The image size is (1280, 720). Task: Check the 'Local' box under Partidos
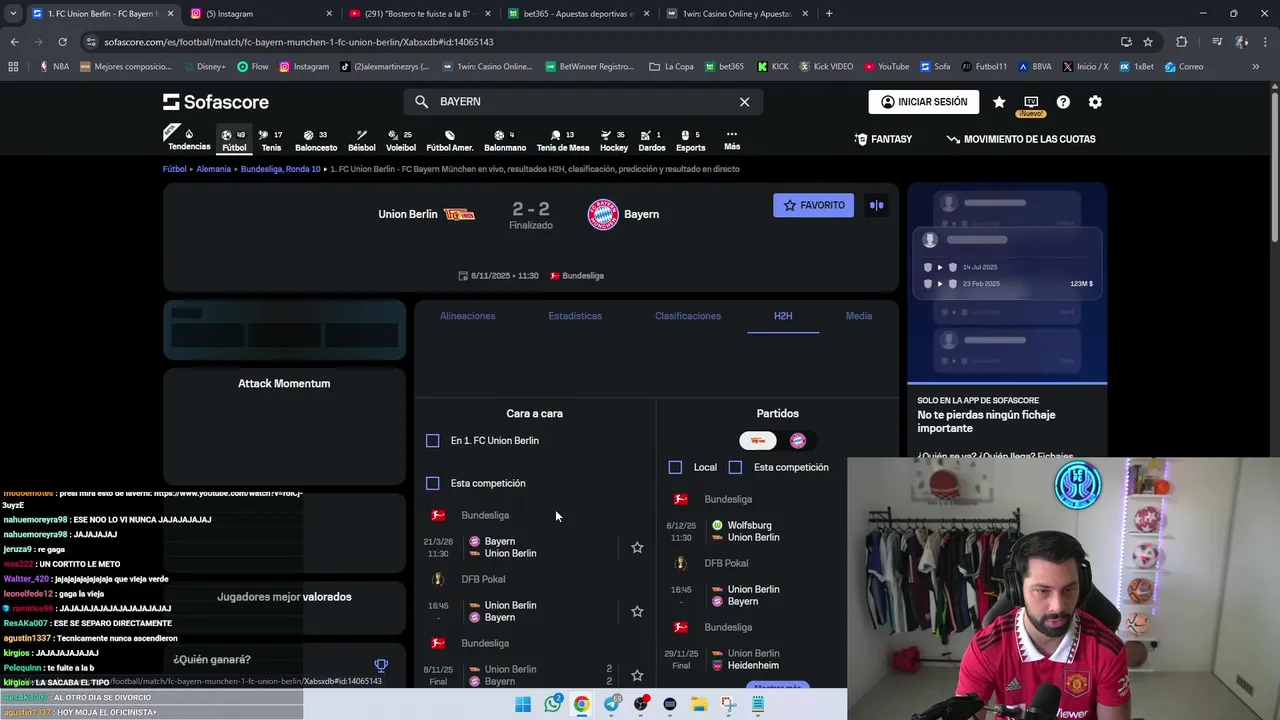(675, 467)
